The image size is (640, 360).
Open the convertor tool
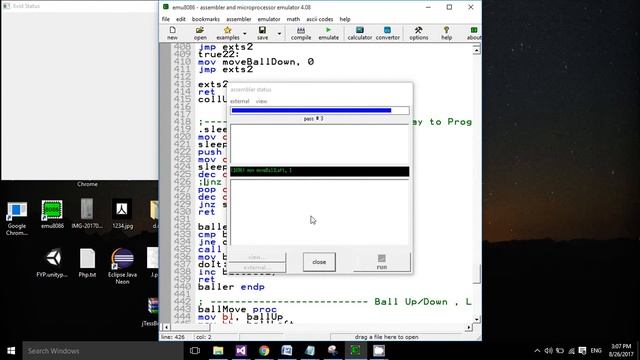(387, 33)
